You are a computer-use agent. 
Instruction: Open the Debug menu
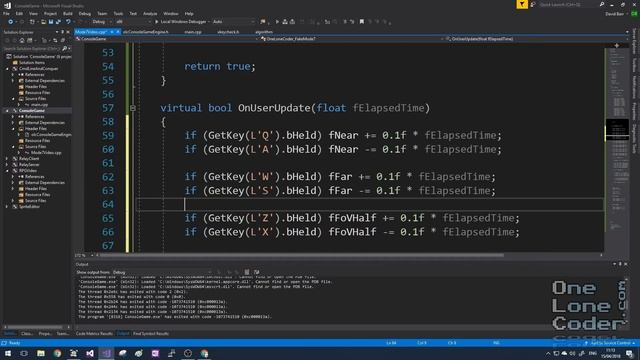[x=84, y=13]
